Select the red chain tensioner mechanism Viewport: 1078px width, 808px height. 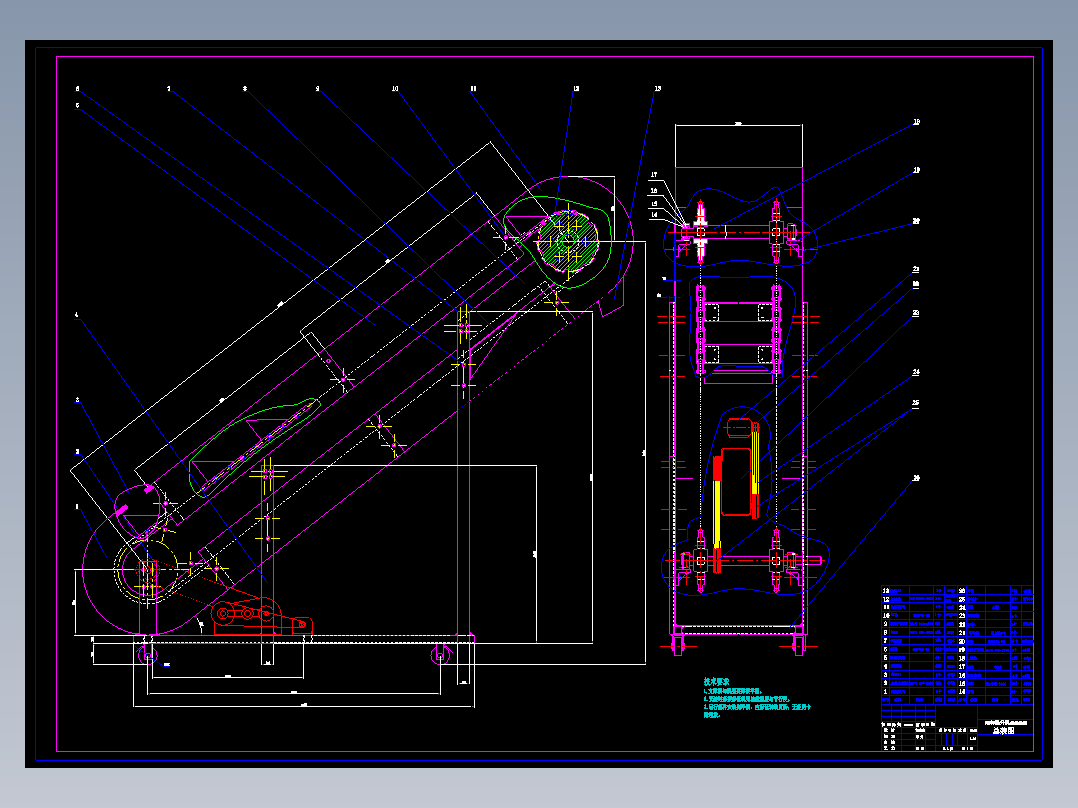coord(261,617)
